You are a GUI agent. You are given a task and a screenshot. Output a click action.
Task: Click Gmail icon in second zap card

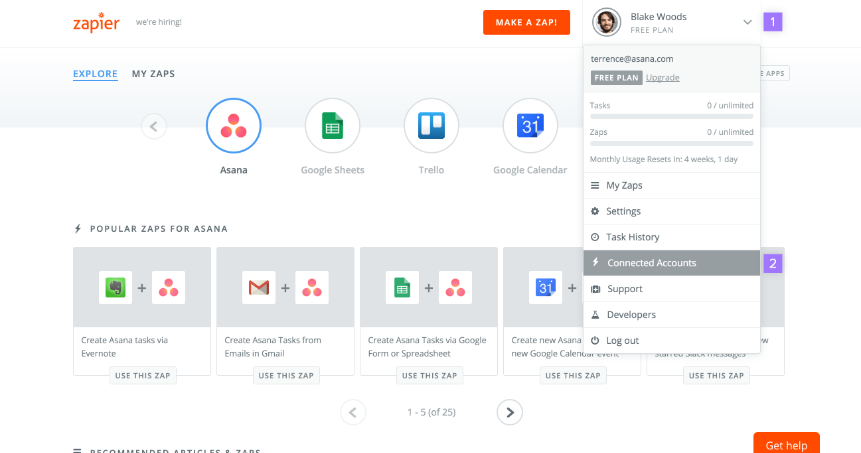point(259,287)
